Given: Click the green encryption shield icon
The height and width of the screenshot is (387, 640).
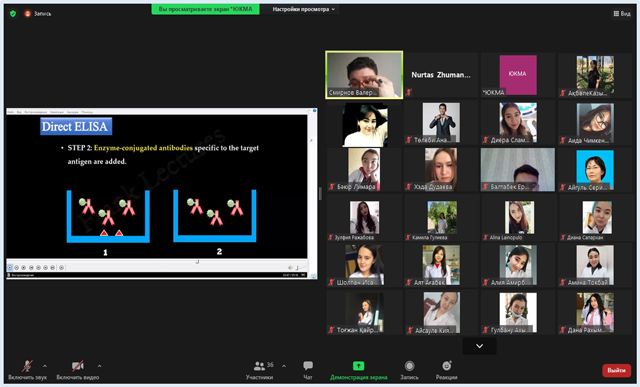Looking at the screenshot, I should (13, 13).
